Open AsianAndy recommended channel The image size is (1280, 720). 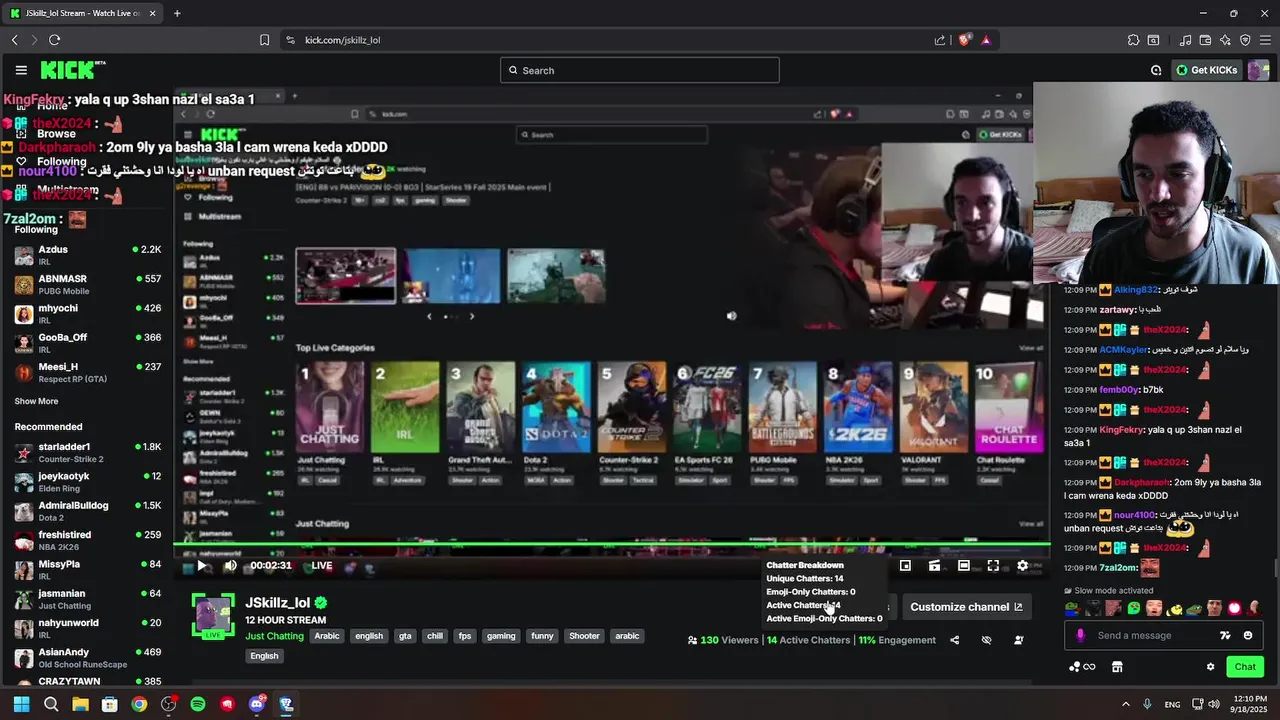tap(87, 658)
